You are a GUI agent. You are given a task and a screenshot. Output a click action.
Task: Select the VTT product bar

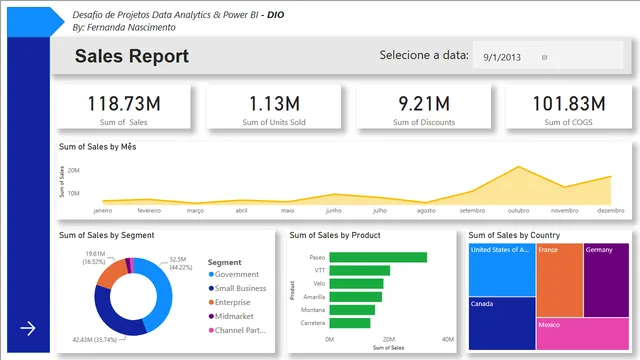[360, 270]
